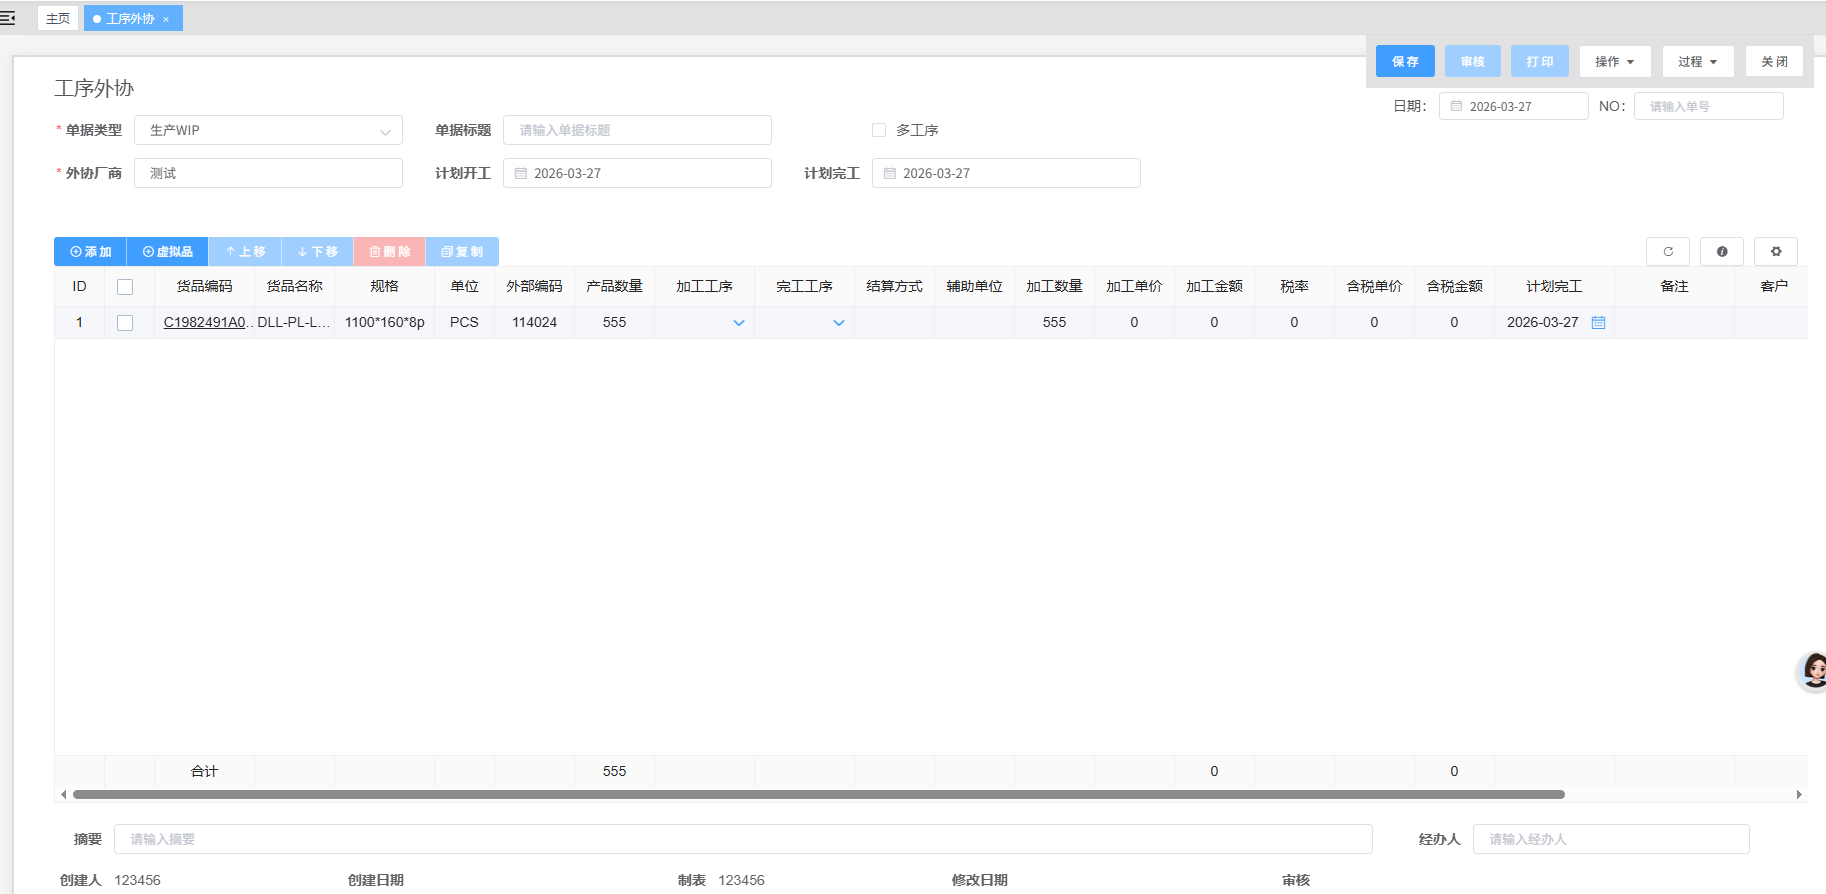The width and height of the screenshot is (1826, 894).
Task: Expand the 单据类型 dropdown showing 生产WIP
Action: [x=268, y=131]
